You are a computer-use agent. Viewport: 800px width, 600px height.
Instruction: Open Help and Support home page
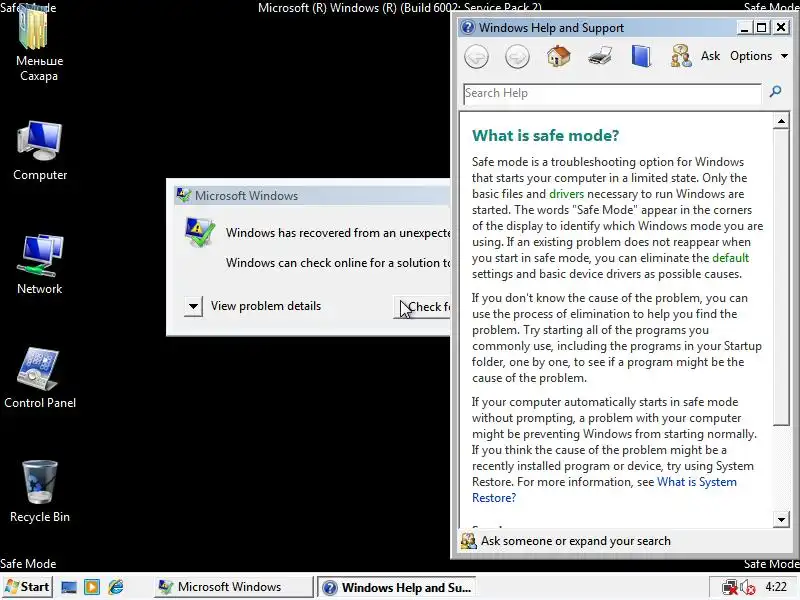click(x=558, y=56)
